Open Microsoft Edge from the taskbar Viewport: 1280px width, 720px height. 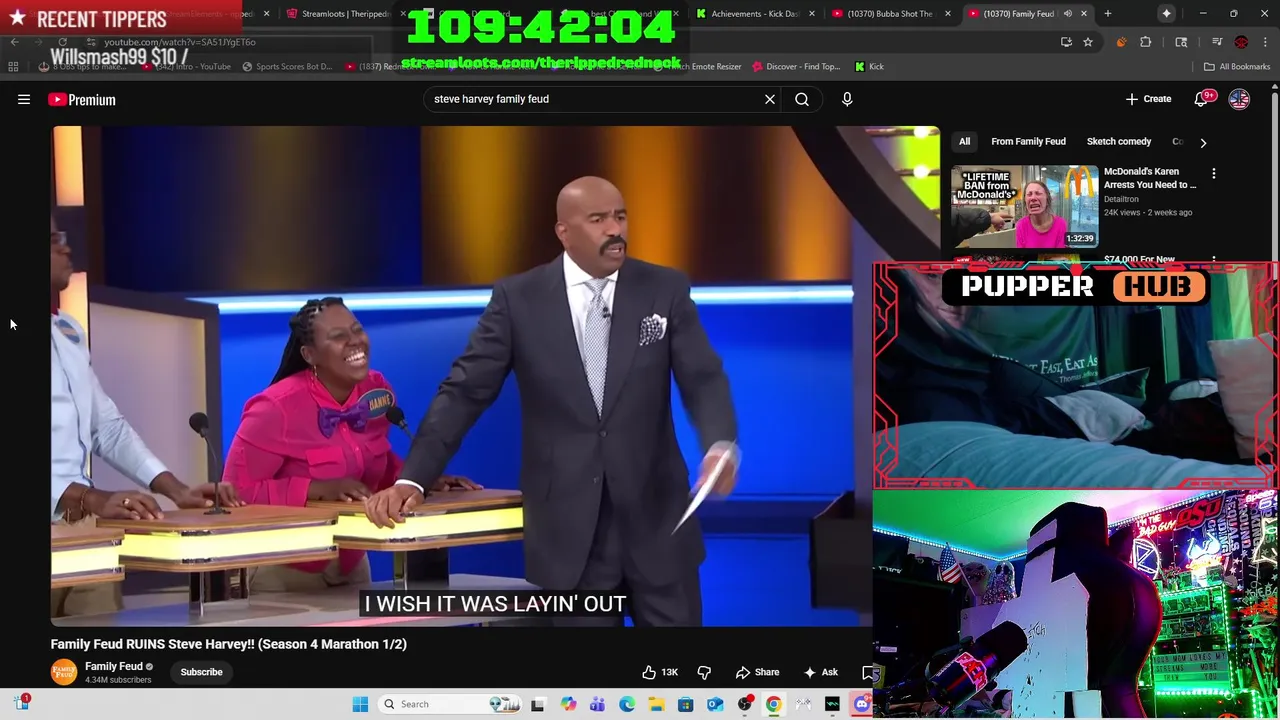tap(627, 704)
